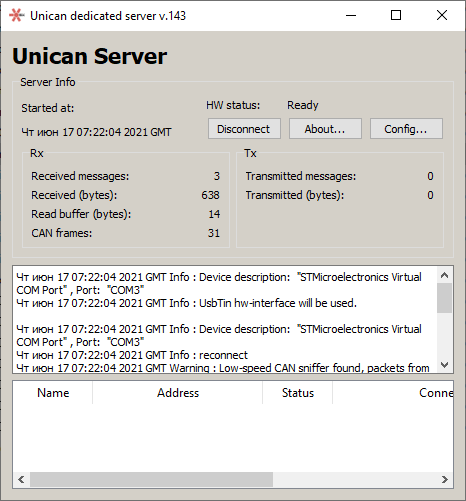Click the log vertical scrollbar thumb
The width and height of the screenshot is (466, 501).
444,298
